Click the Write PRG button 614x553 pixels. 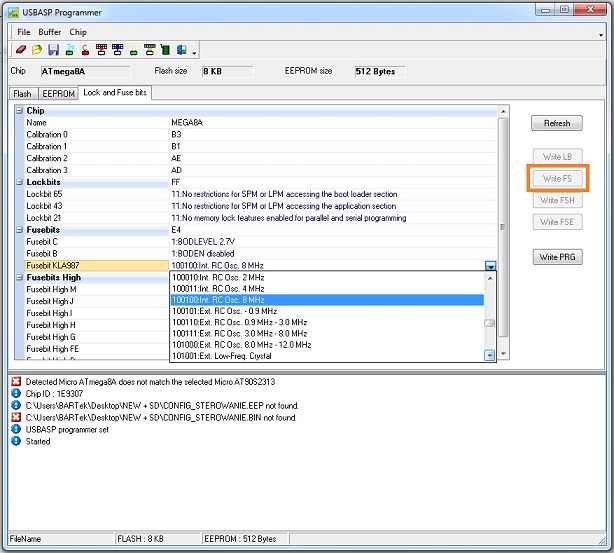557,257
